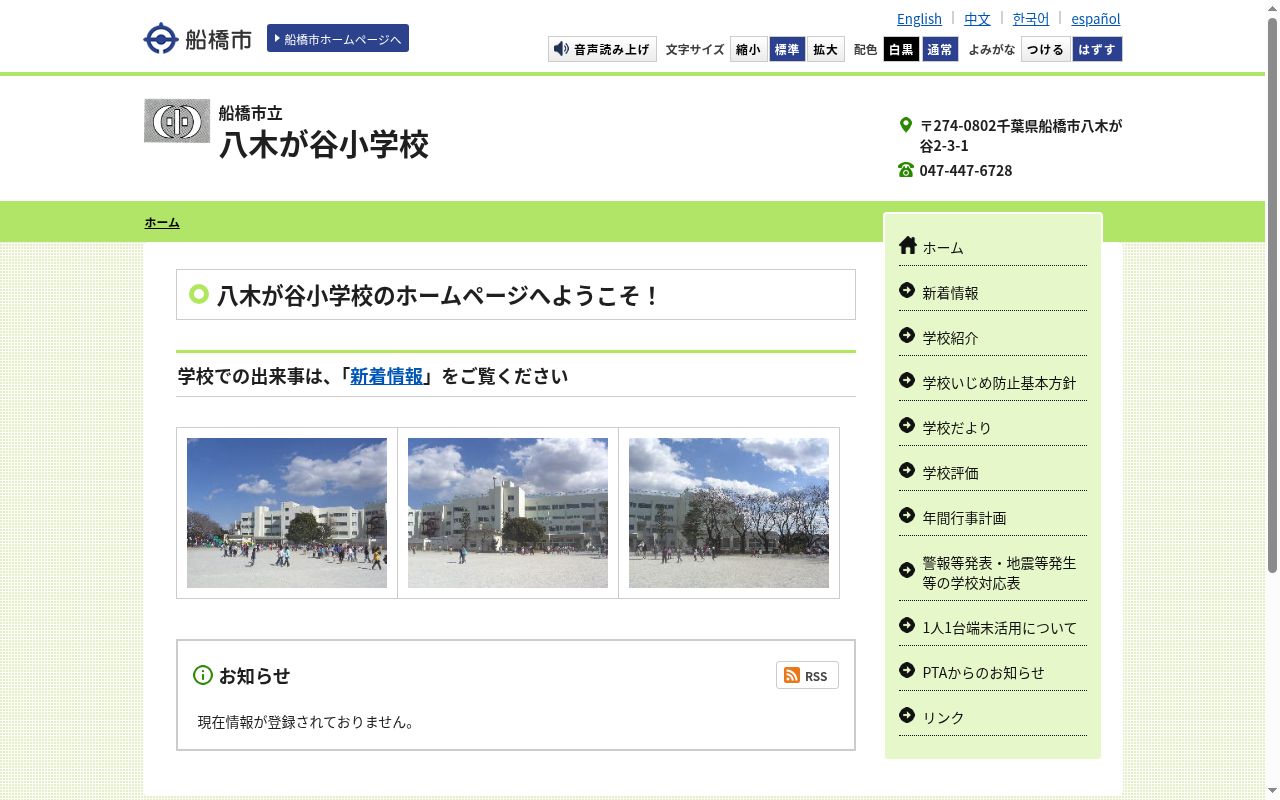This screenshot has height=800, width=1280.
Task: Set text size to 拡大
Action: pos(825,49)
